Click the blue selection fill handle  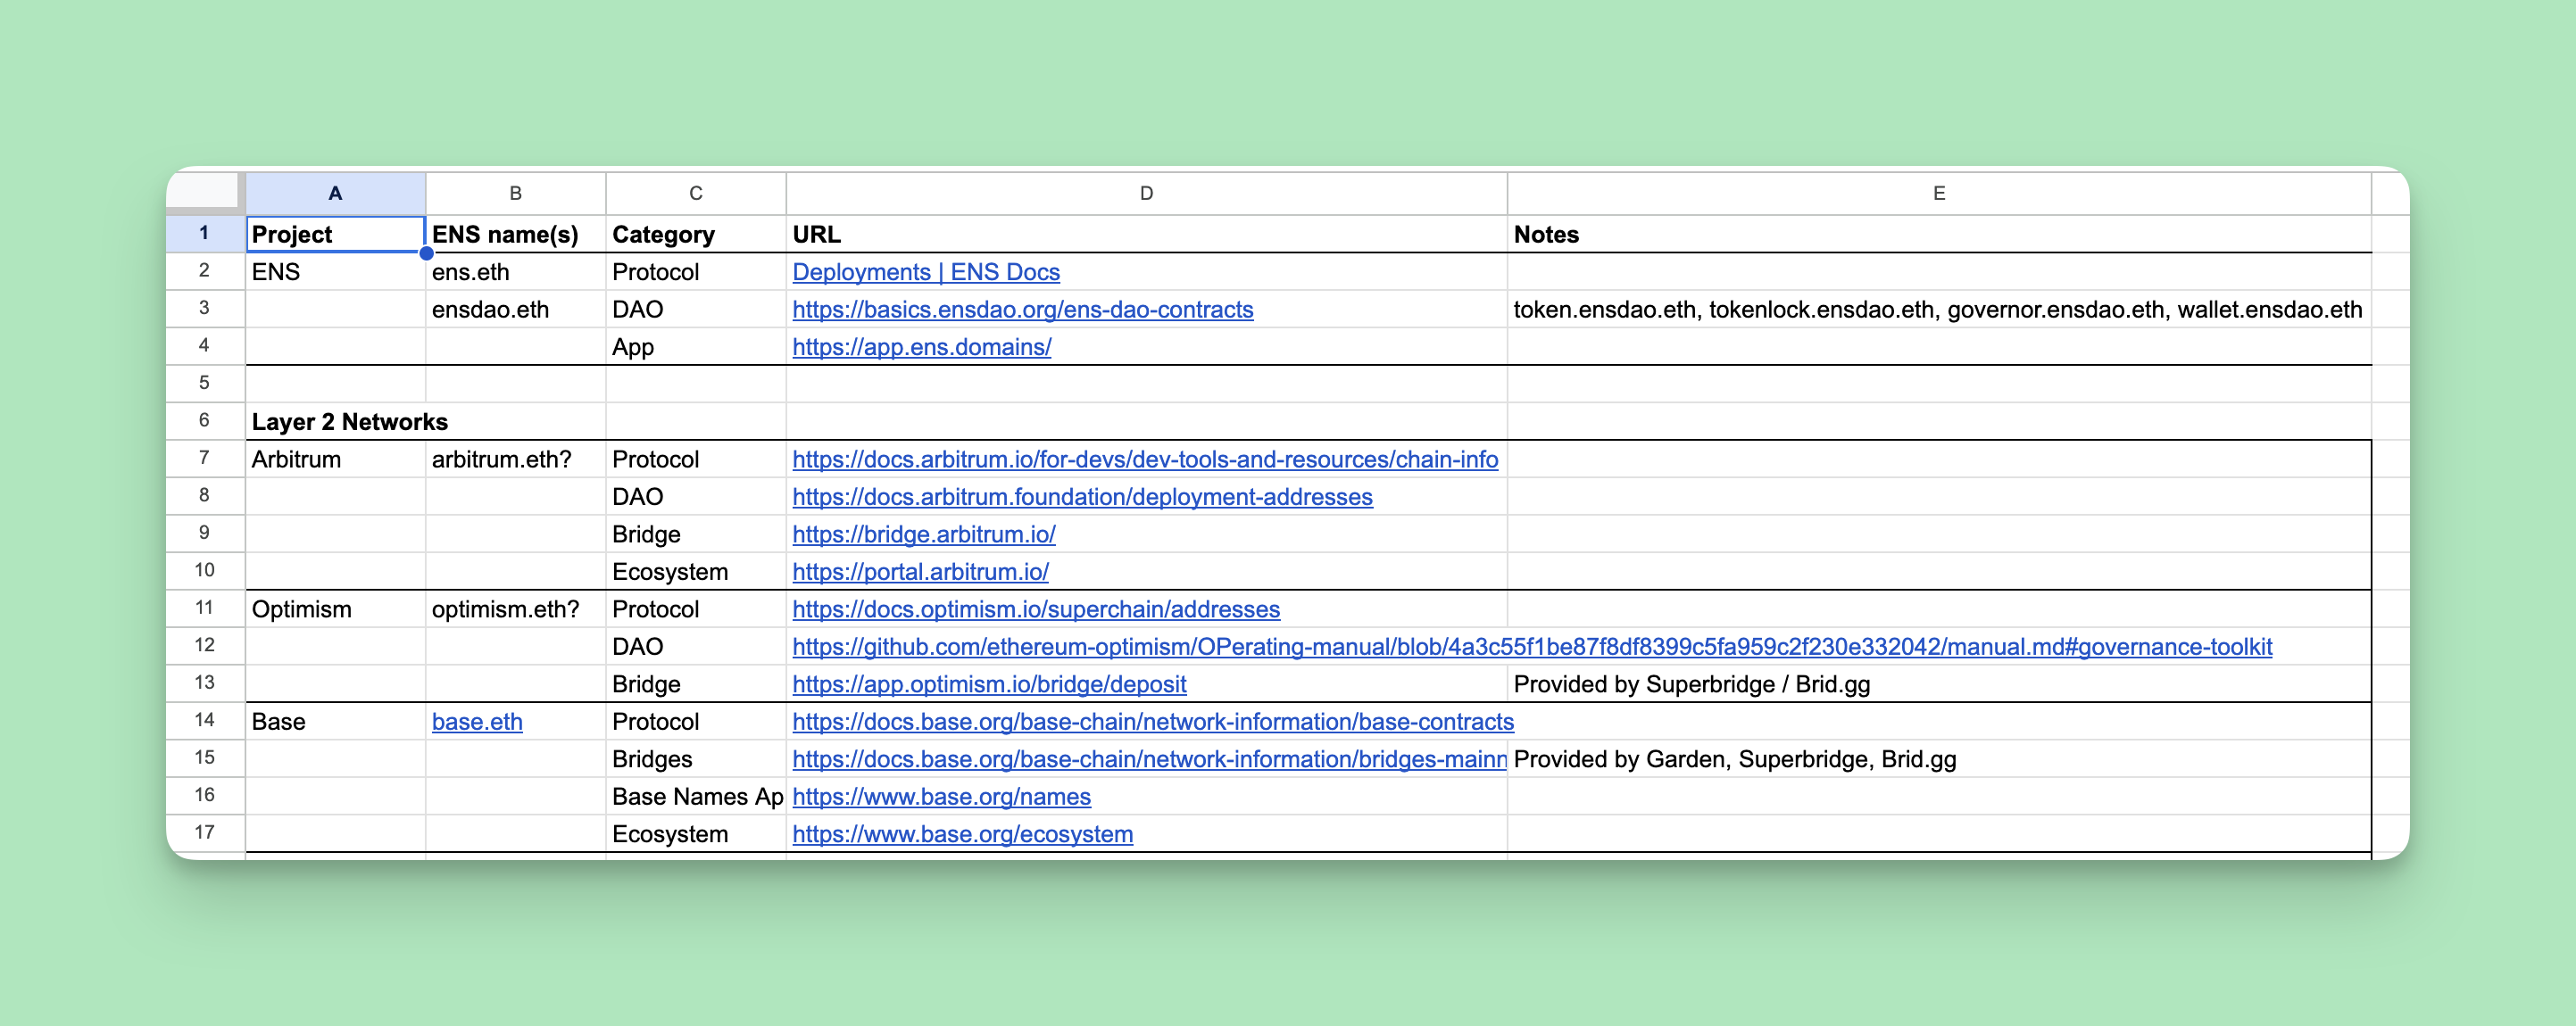pos(426,253)
